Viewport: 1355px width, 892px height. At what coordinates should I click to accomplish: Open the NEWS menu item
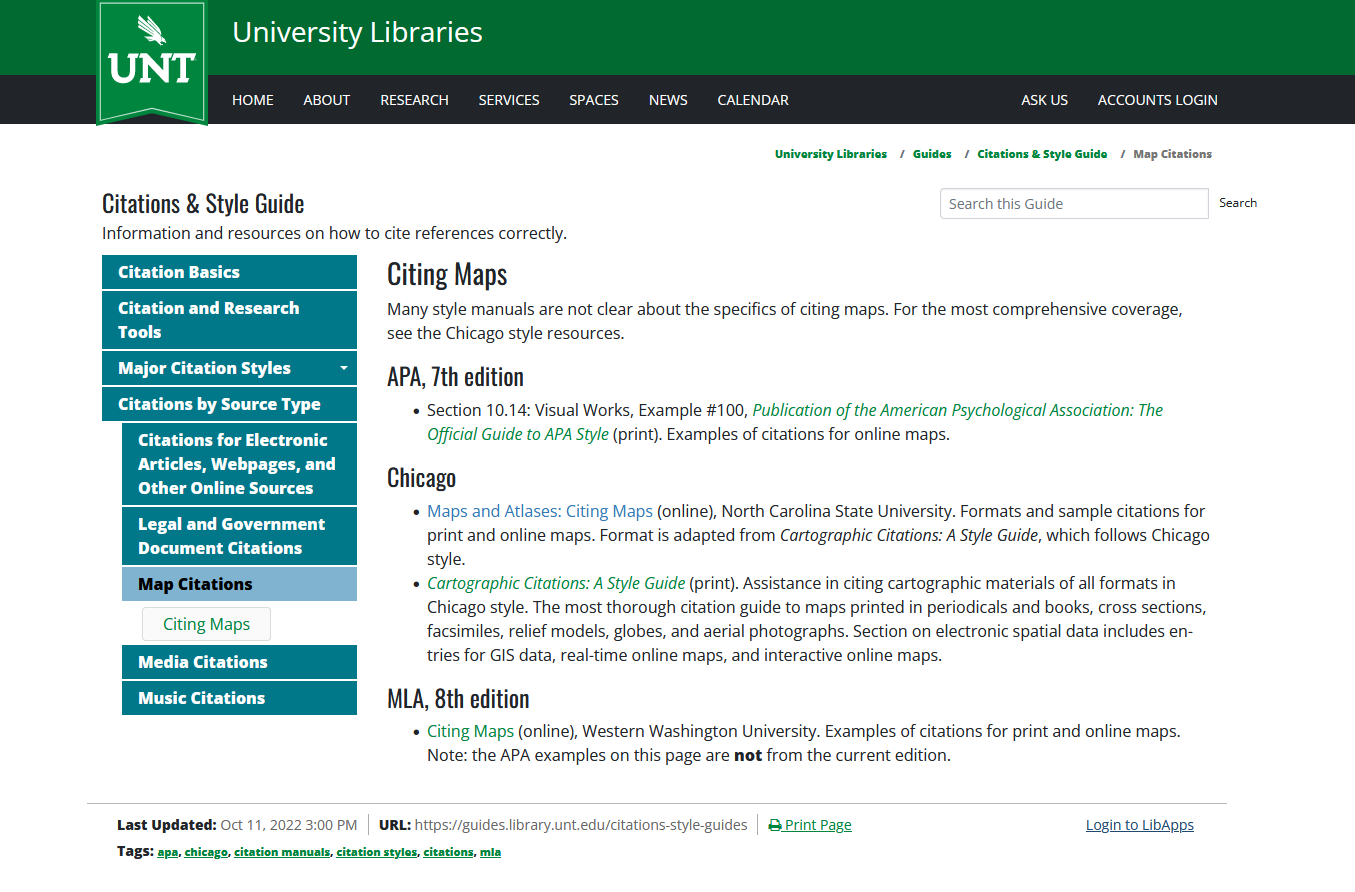668,100
